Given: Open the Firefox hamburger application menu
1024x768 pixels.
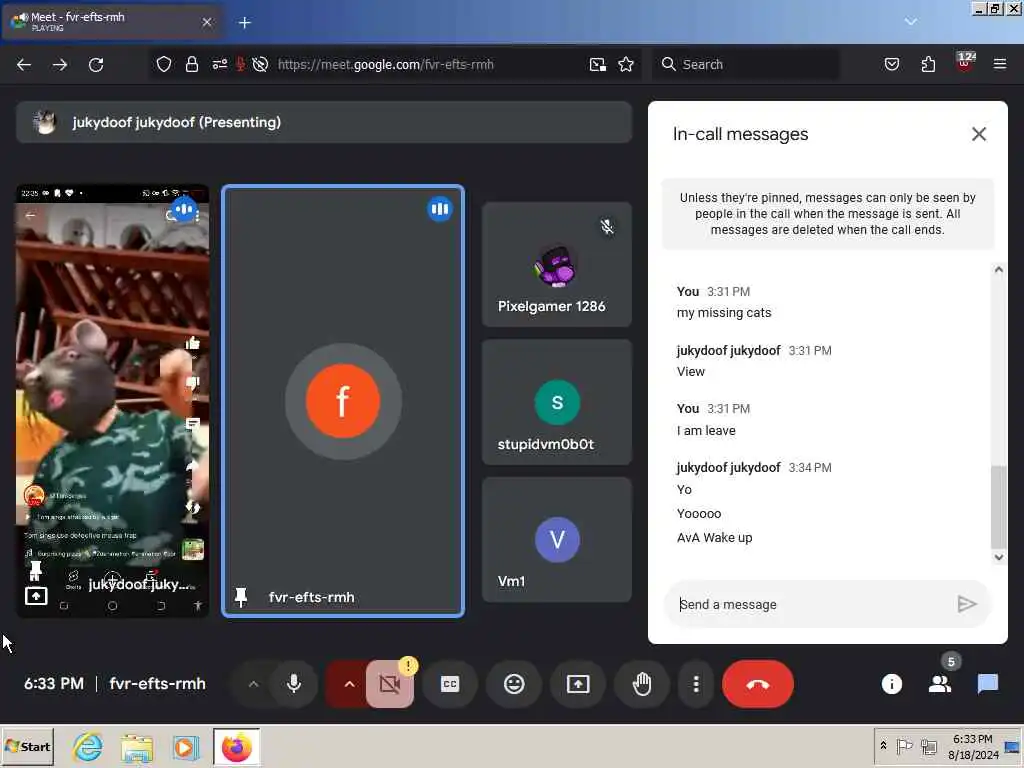Looking at the screenshot, I should click(x=1000, y=64).
